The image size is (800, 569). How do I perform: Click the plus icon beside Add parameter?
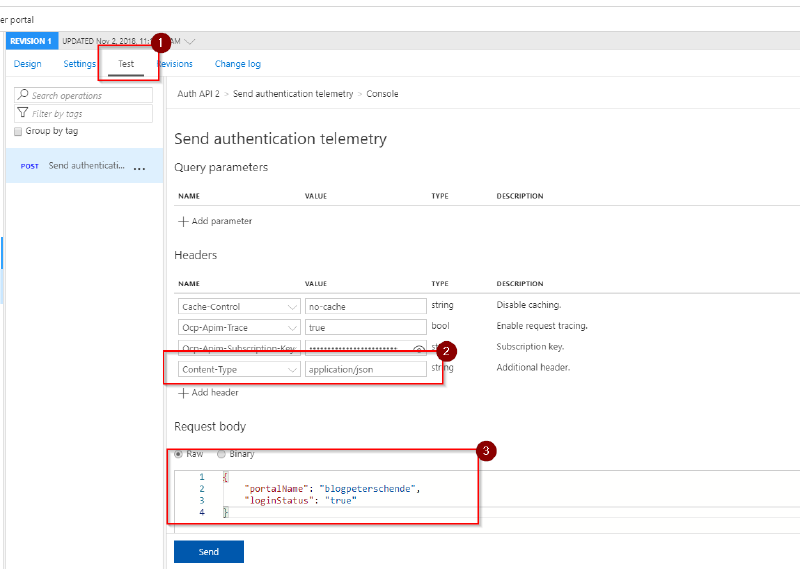[183, 221]
